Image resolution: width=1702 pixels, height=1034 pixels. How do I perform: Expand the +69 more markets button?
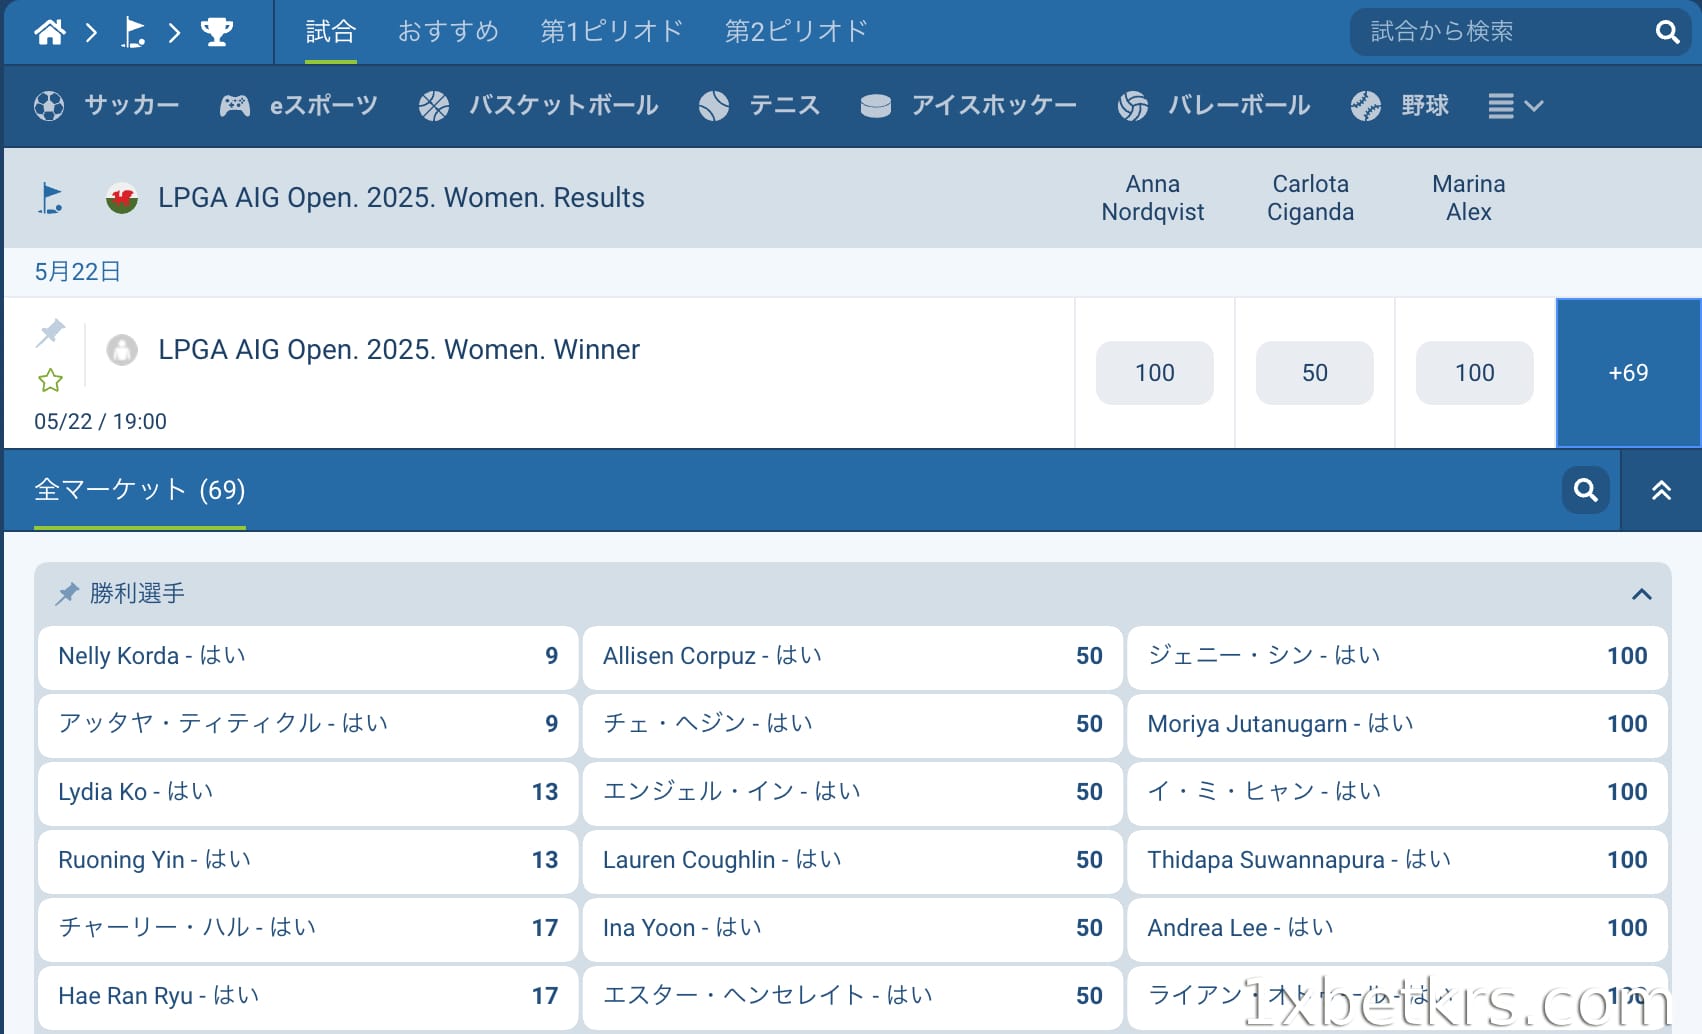[1629, 373]
